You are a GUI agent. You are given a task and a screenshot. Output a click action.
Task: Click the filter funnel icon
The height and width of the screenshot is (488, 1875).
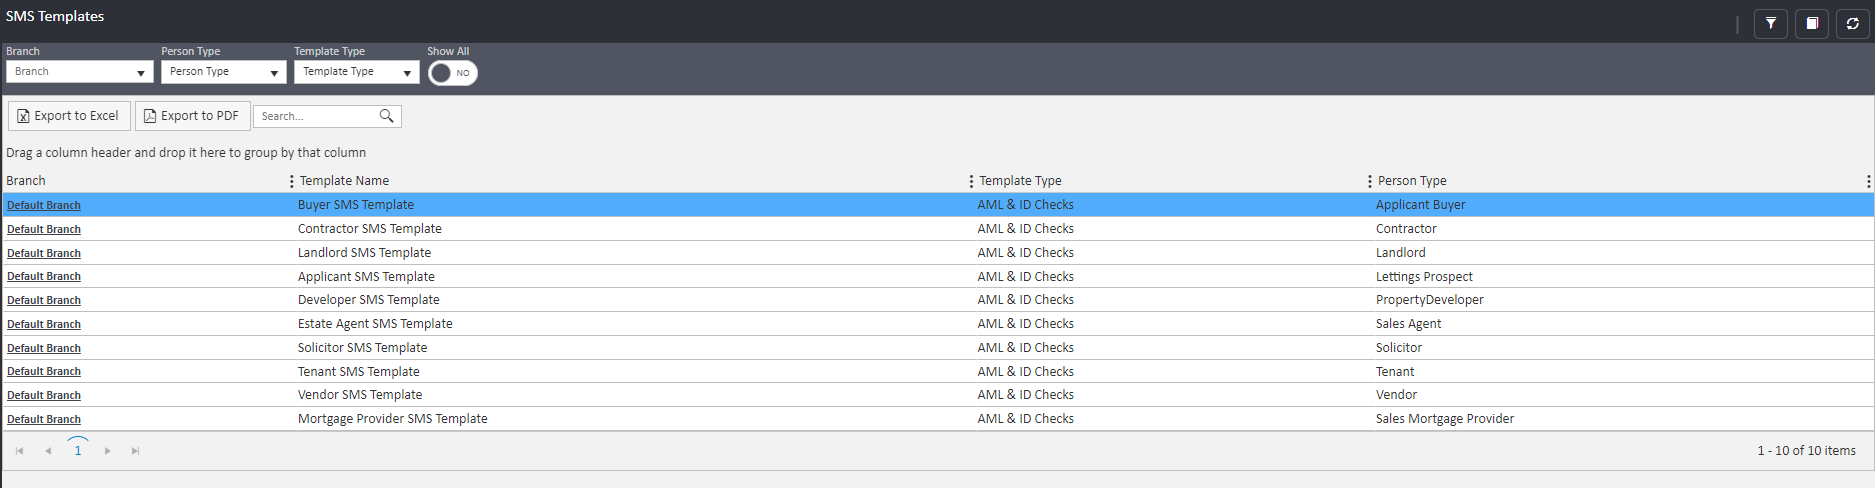pos(1770,23)
